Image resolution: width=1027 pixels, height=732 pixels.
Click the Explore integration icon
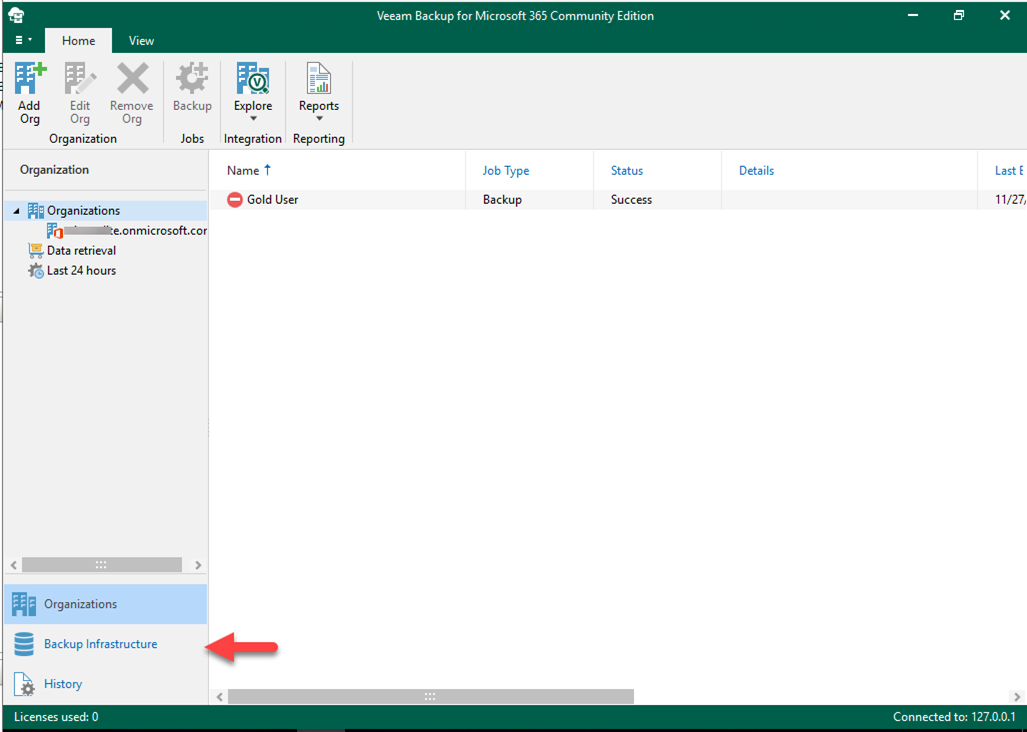pos(253,79)
